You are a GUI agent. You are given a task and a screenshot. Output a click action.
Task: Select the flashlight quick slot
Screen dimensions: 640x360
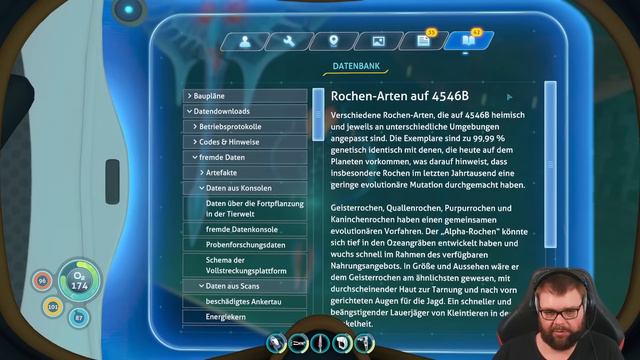pyautogui.click(x=276, y=343)
